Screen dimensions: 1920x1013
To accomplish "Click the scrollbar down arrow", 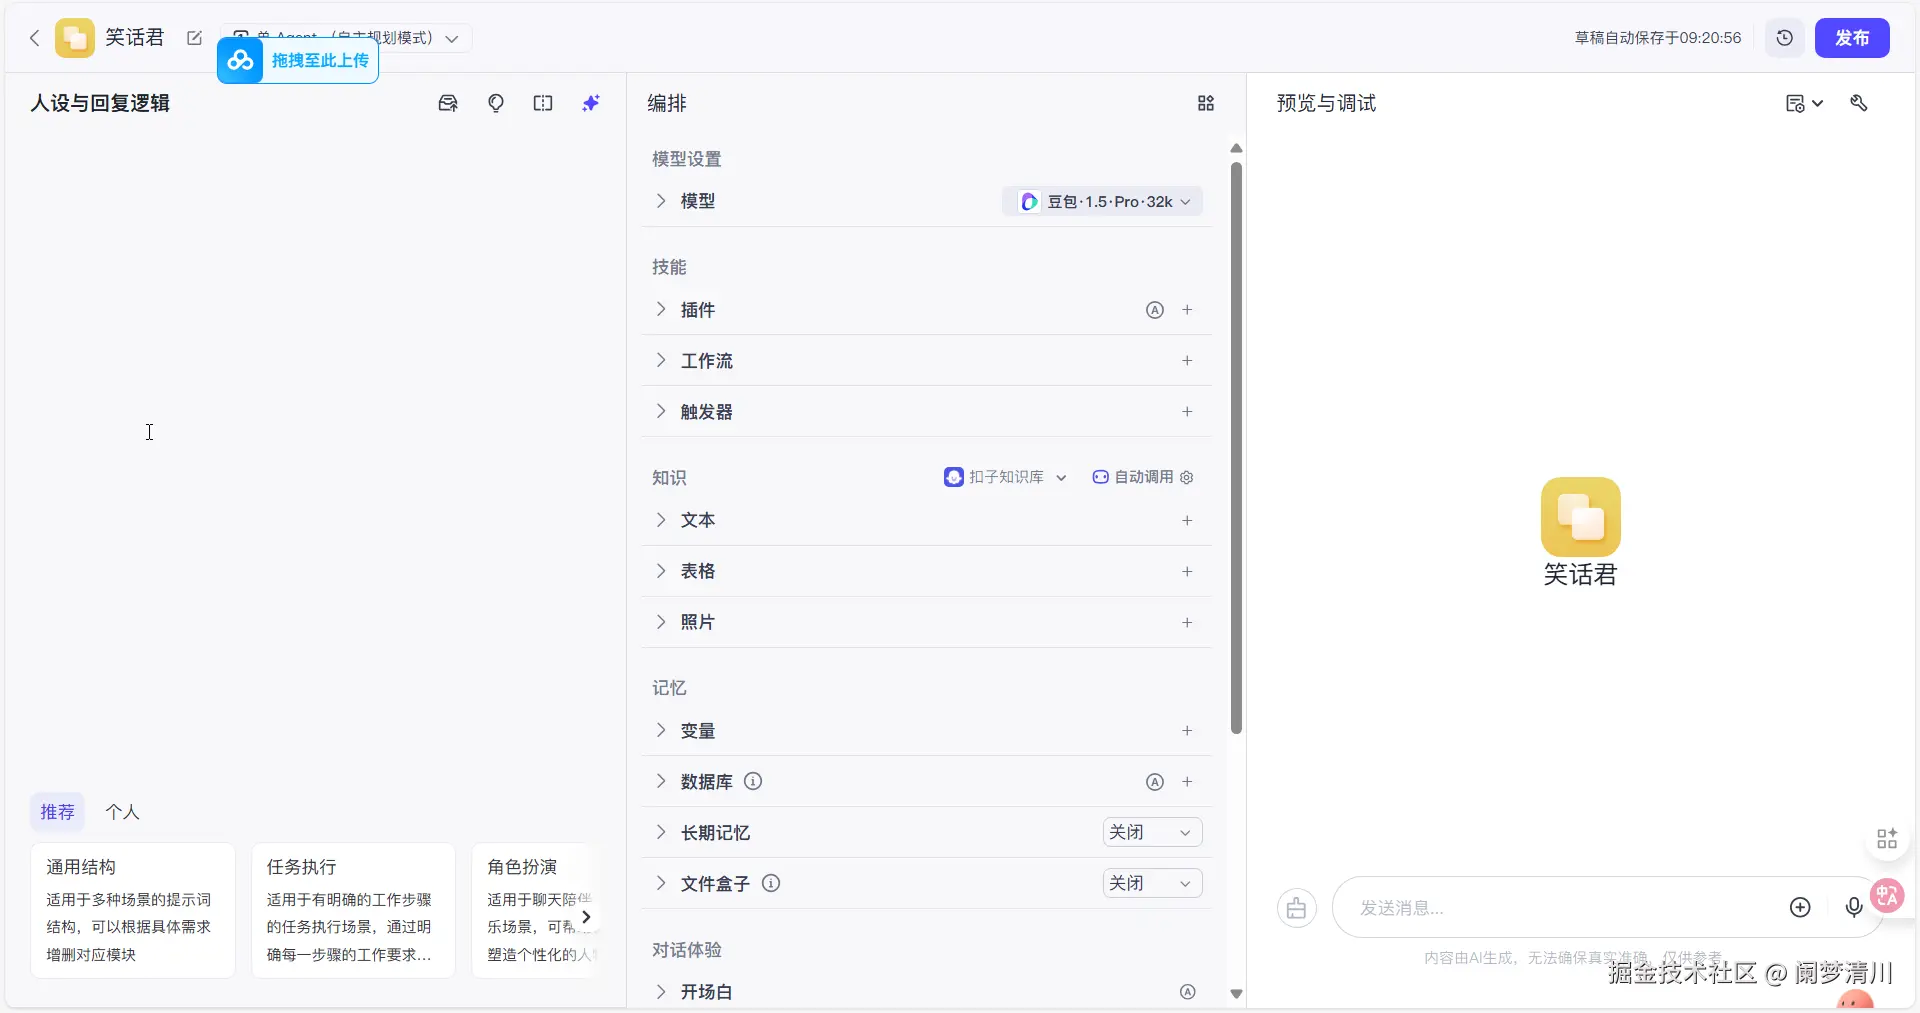I will point(1236,994).
